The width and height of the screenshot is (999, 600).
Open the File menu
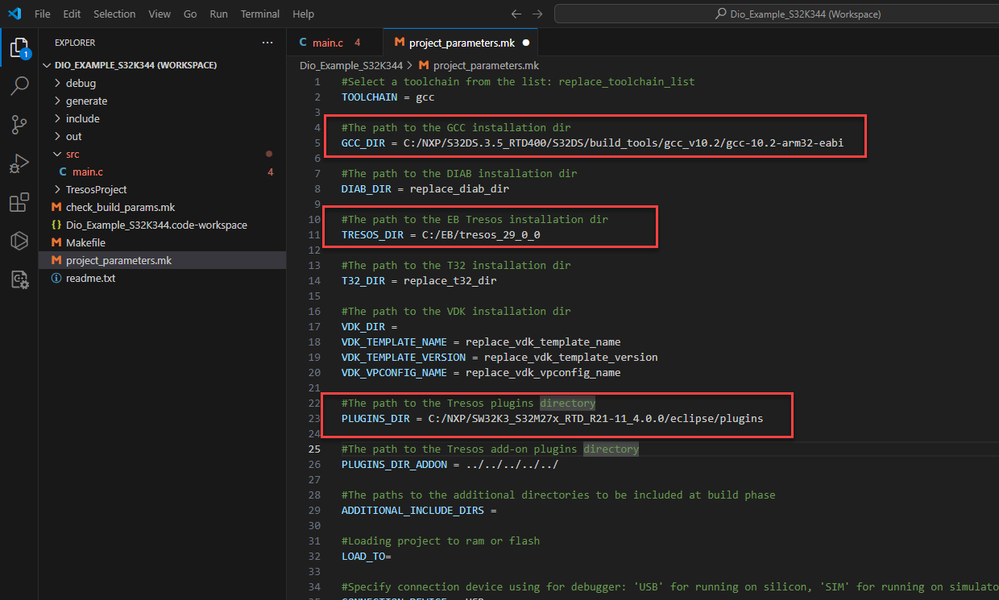42,14
